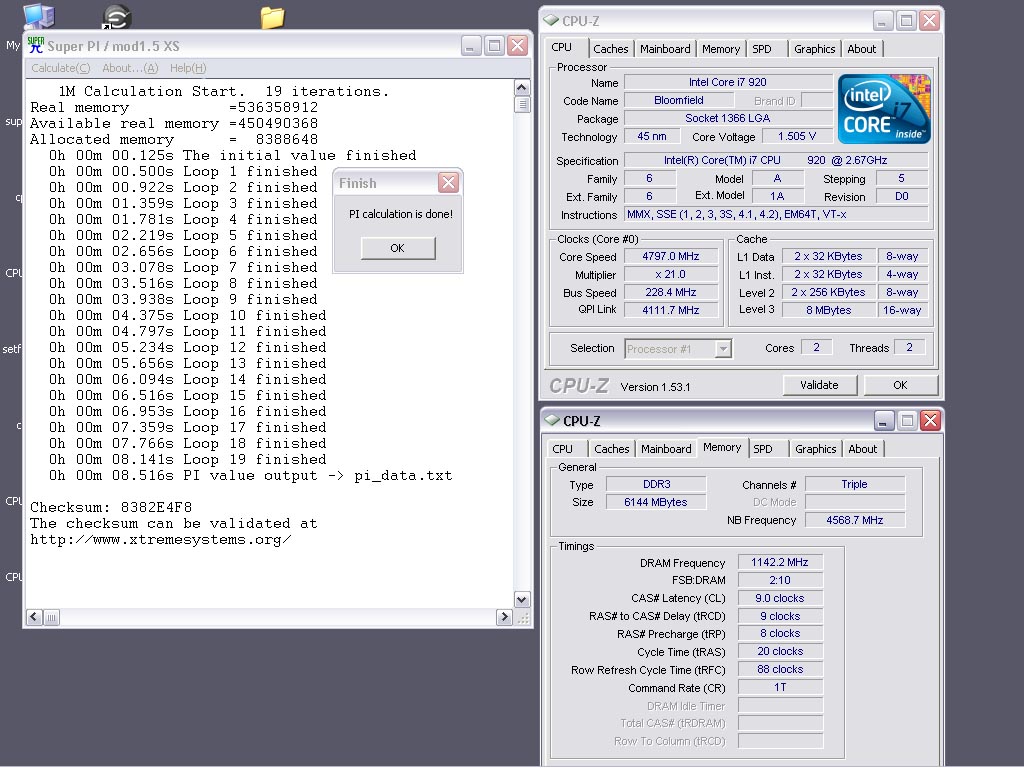1024x768 pixels.
Task: Switch to Memory tab in CPU-Z processor window
Action: coord(721,49)
